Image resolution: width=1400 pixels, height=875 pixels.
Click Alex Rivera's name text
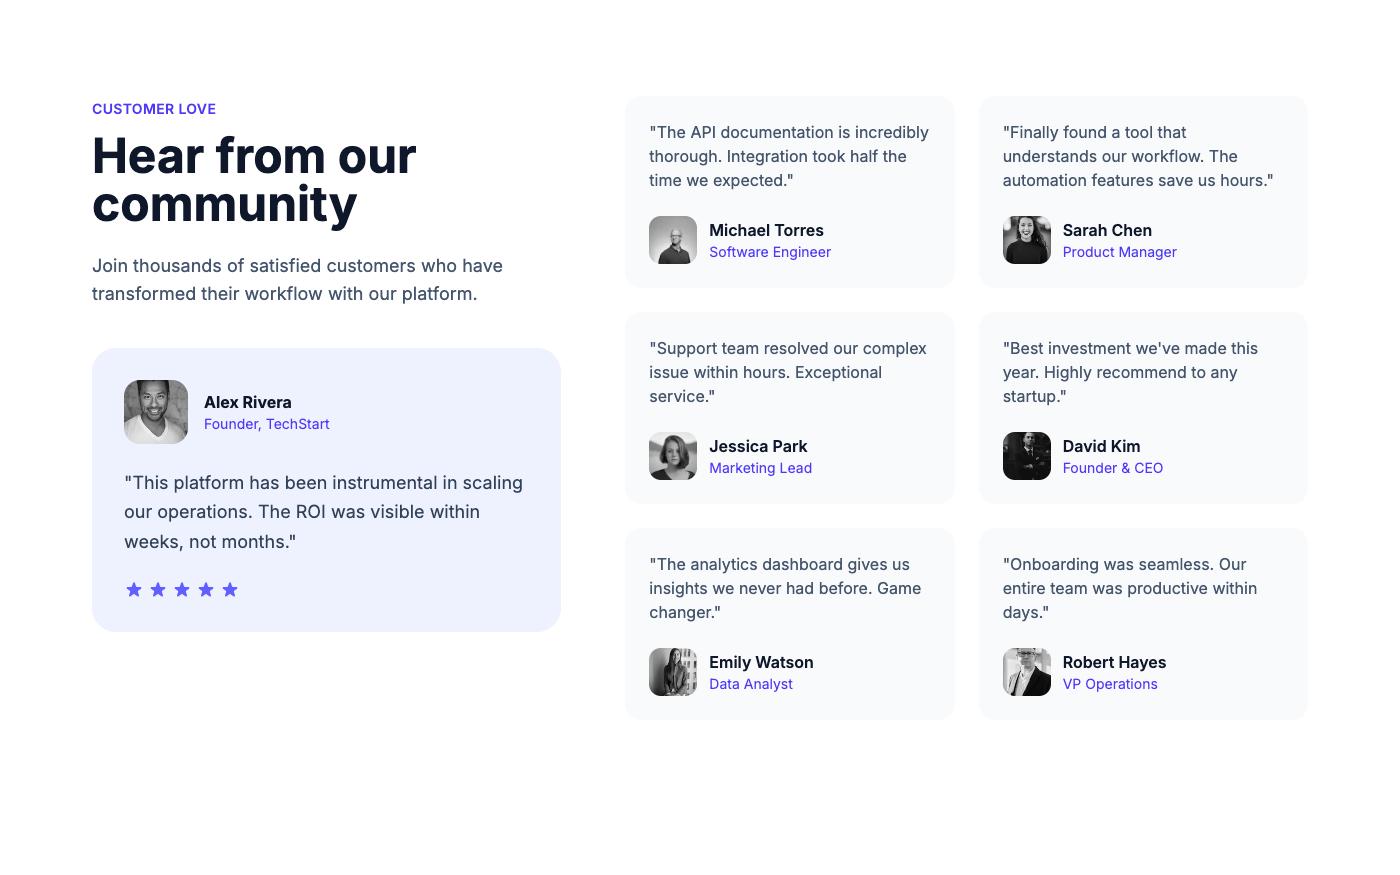tap(247, 402)
